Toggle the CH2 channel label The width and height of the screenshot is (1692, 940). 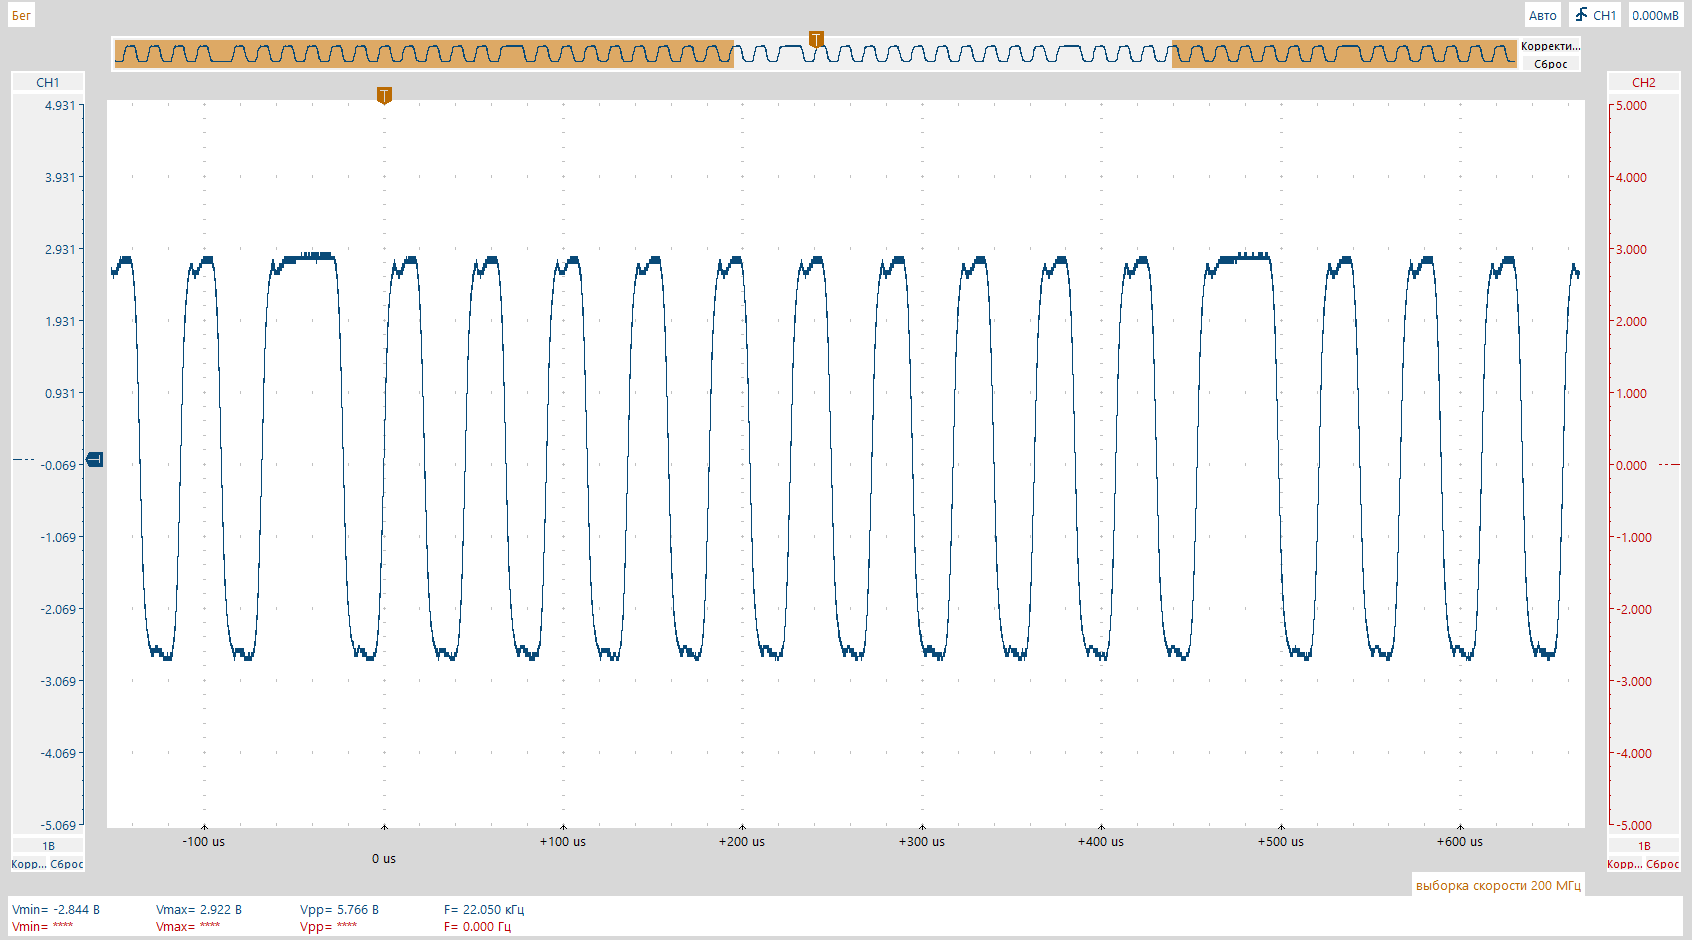(x=1644, y=82)
